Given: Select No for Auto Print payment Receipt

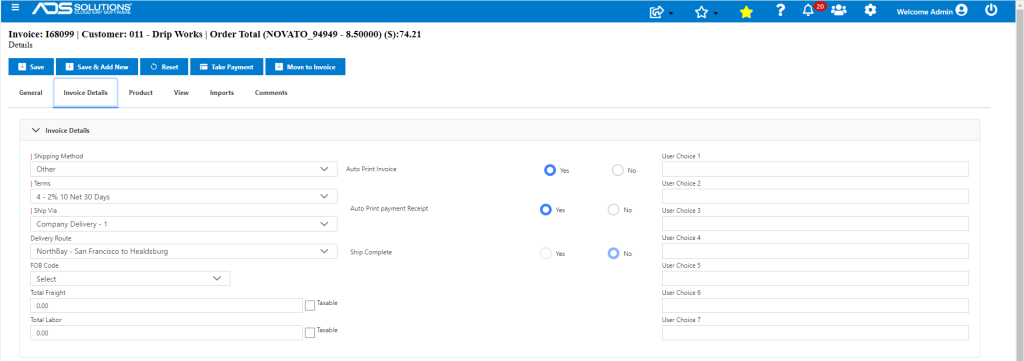Looking at the screenshot, I should [x=614, y=210].
